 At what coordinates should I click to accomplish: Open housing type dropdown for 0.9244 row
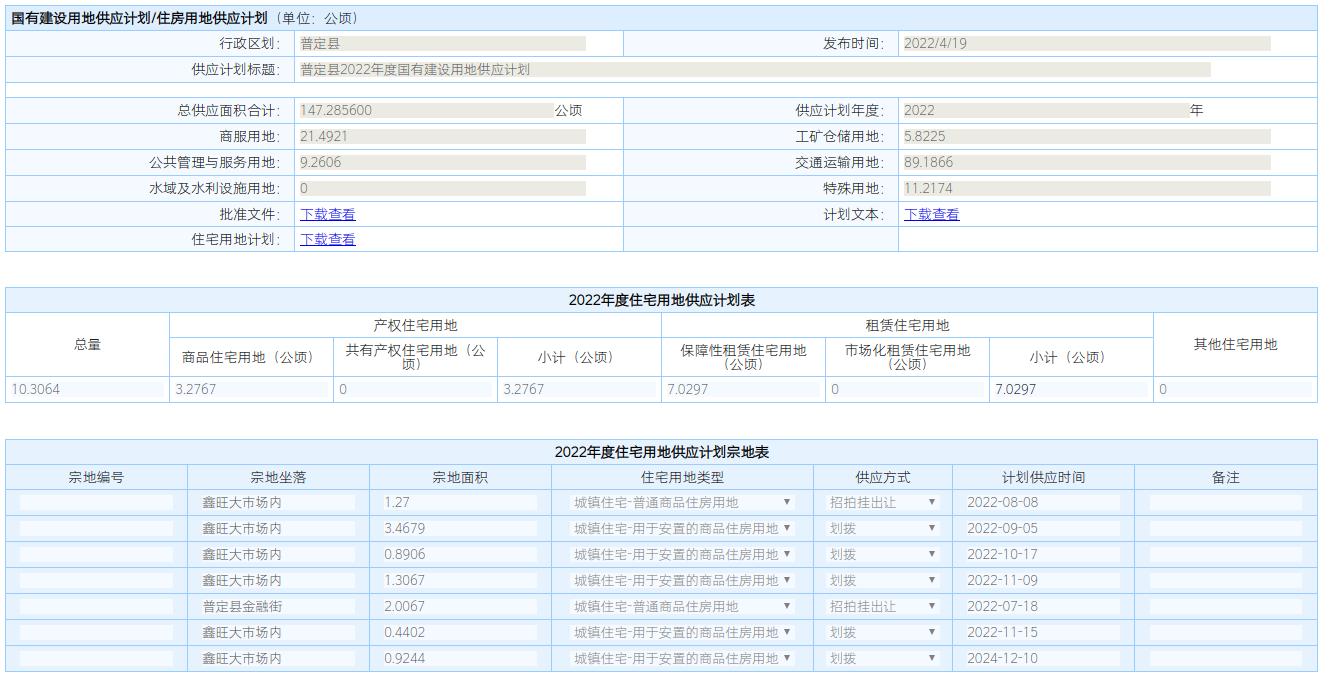click(x=682, y=658)
